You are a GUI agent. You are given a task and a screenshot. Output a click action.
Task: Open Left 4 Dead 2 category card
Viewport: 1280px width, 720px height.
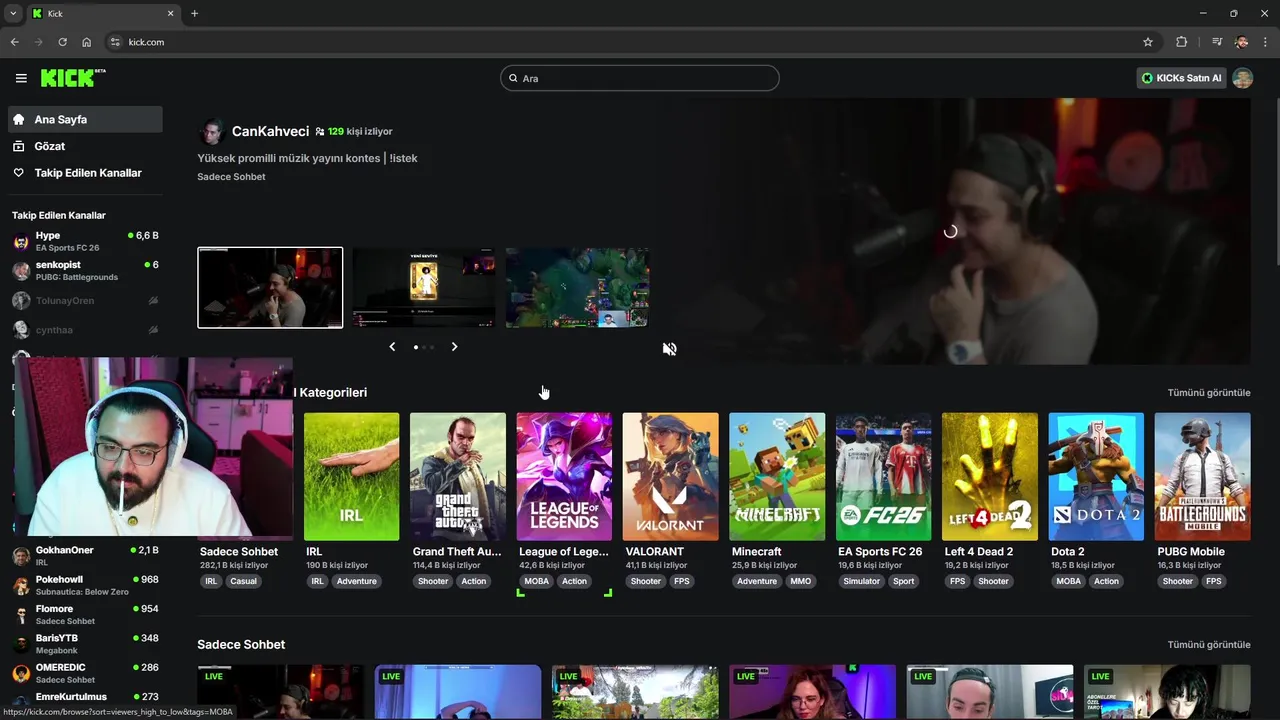click(990, 477)
